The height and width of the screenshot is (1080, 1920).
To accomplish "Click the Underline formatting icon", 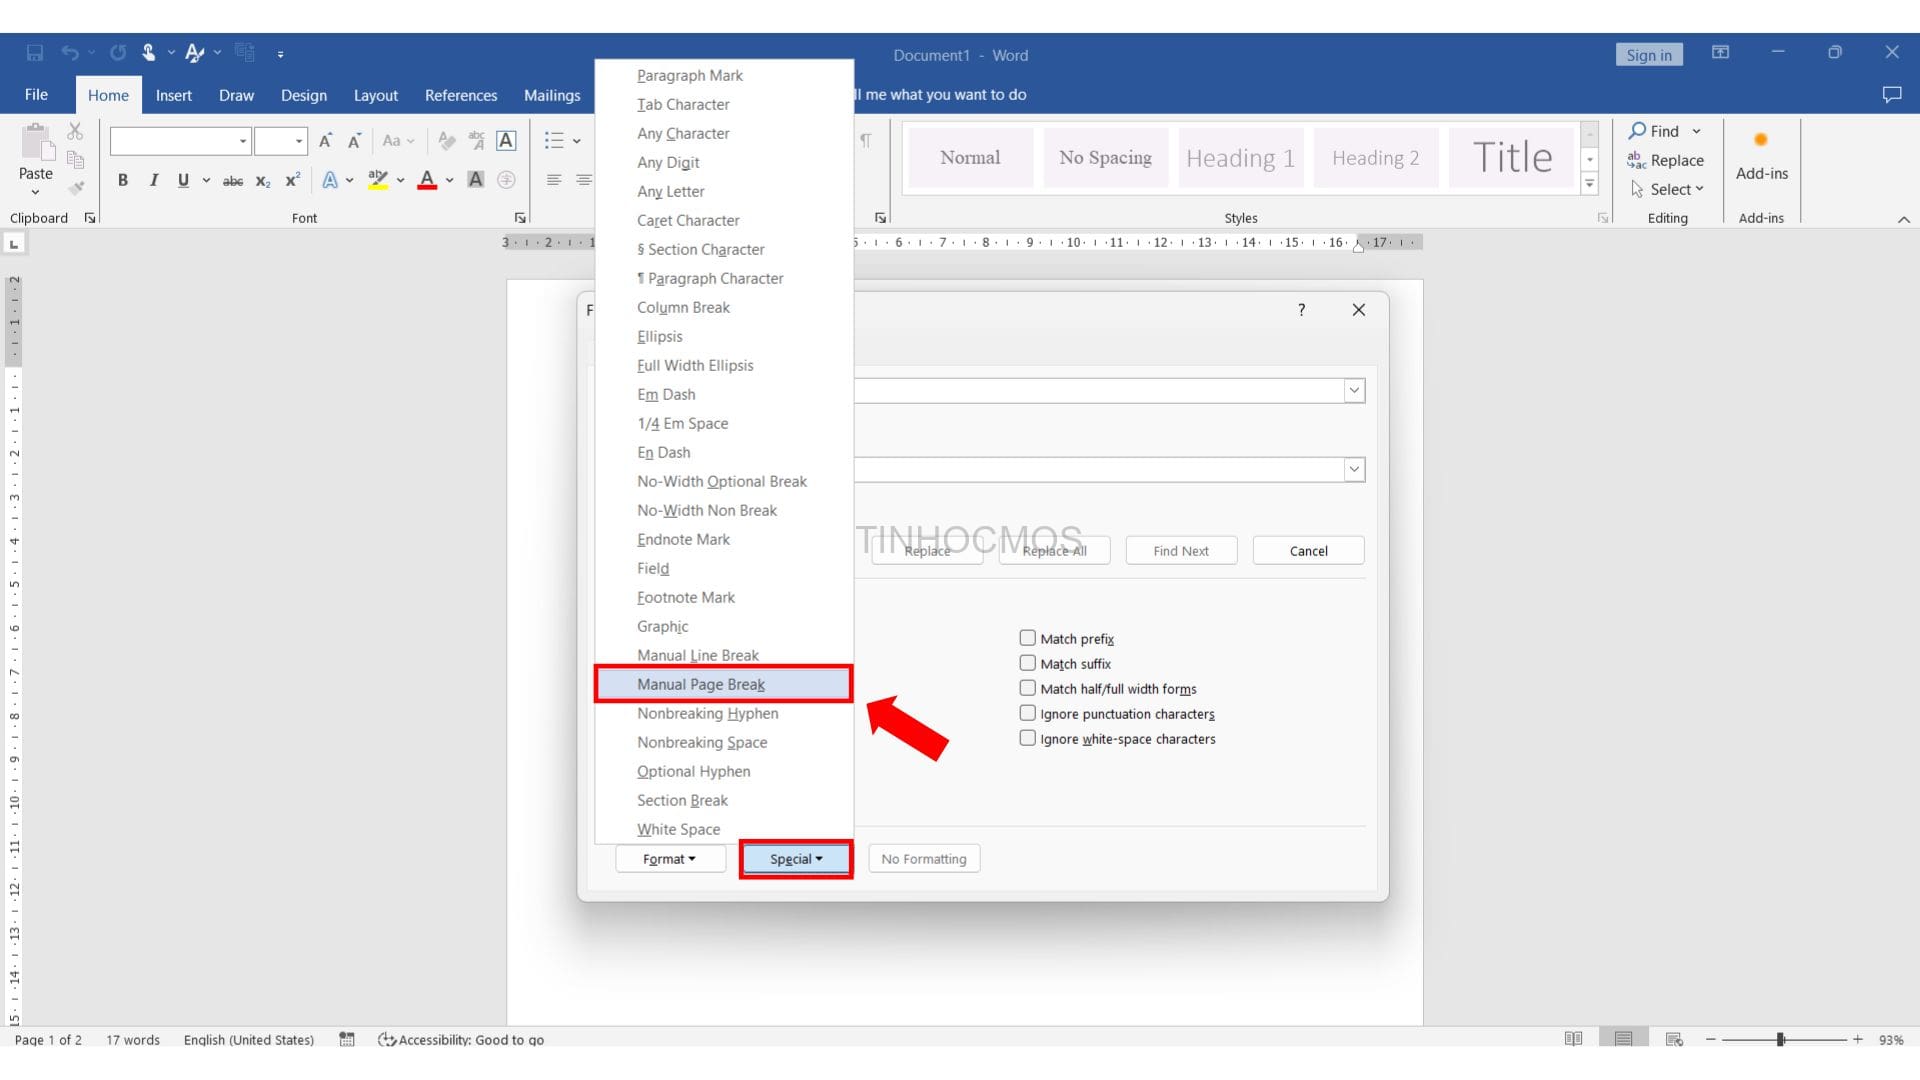I will click(x=183, y=181).
